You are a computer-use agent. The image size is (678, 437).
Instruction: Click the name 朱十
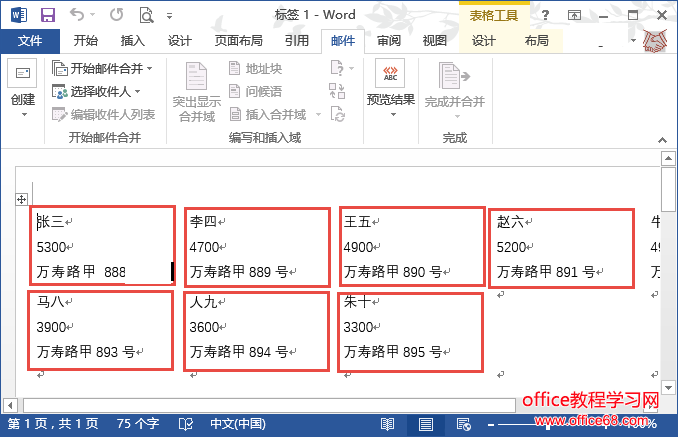click(x=357, y=302)
